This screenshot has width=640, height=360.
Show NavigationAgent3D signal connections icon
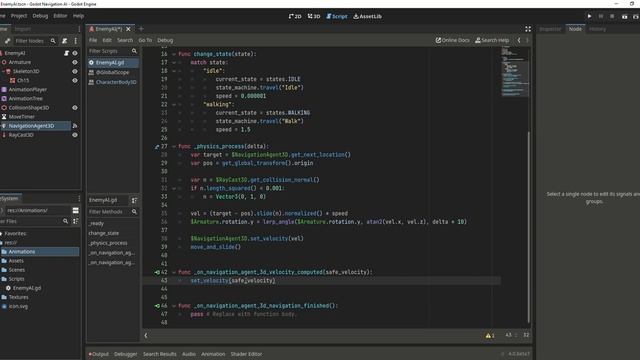click(75, 126)
